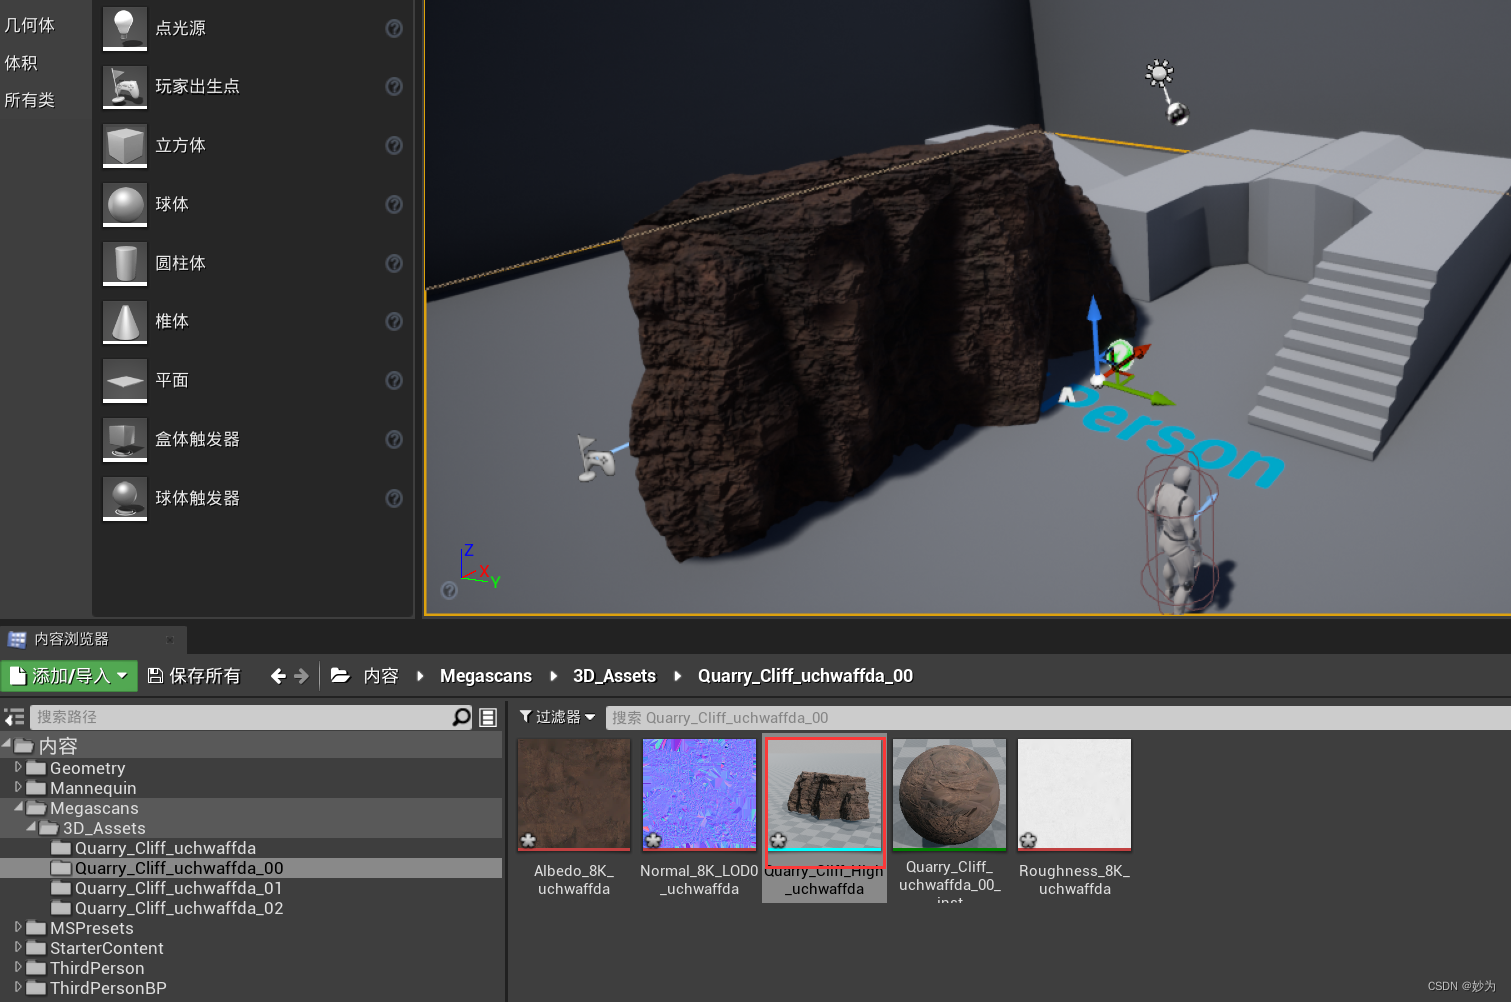Select the 玩家出生点 player start icon
The width and height of the screenshot is (1511, 1002).
coord(125,86)
